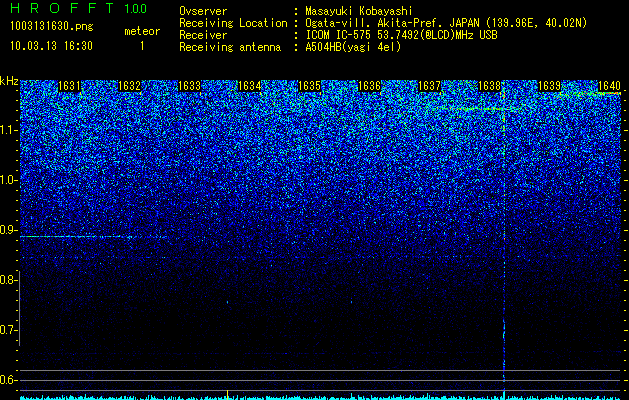Click the Ovserver label
Screen dimensions: 629x400
pyautogui.click(x=203, y=11)
